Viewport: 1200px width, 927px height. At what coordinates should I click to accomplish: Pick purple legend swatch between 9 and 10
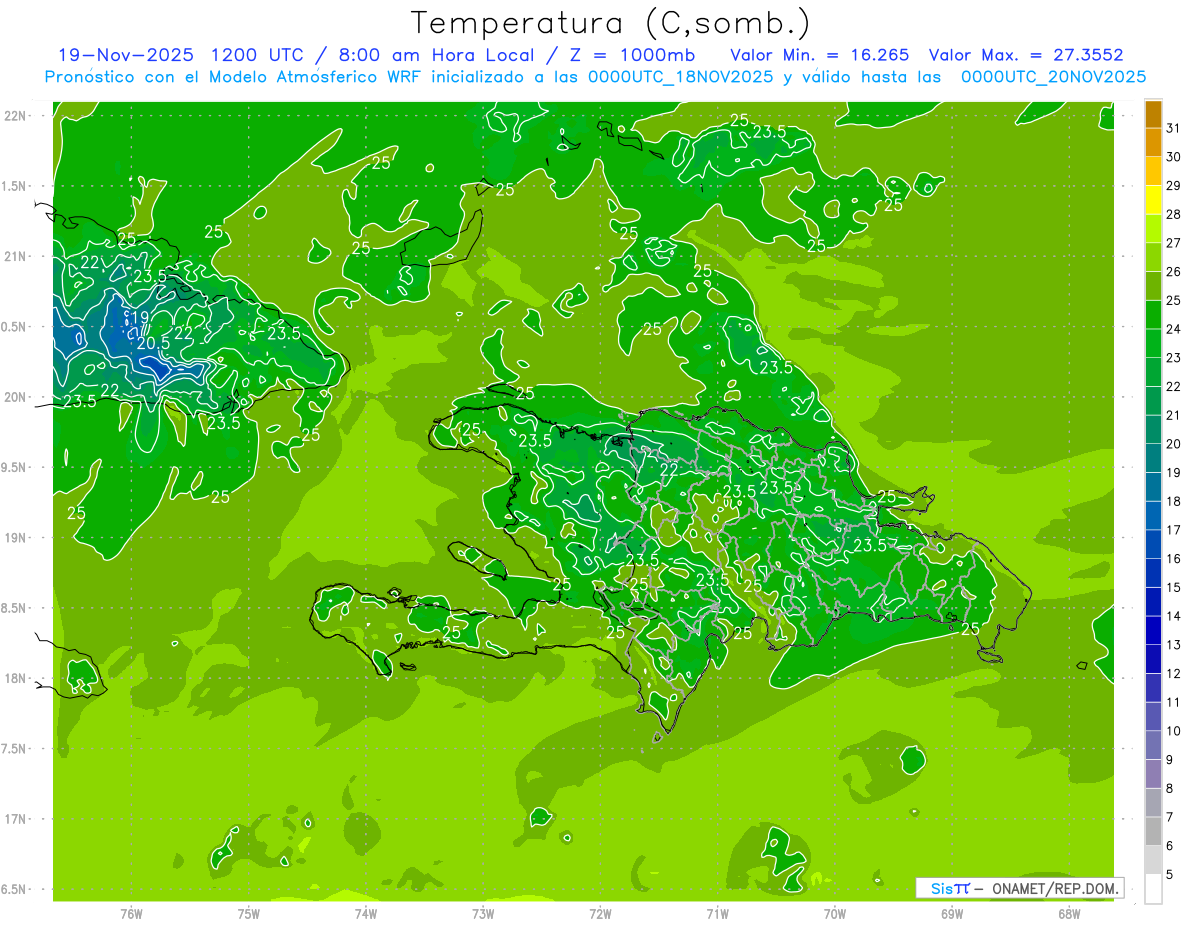click(1153, 746)
